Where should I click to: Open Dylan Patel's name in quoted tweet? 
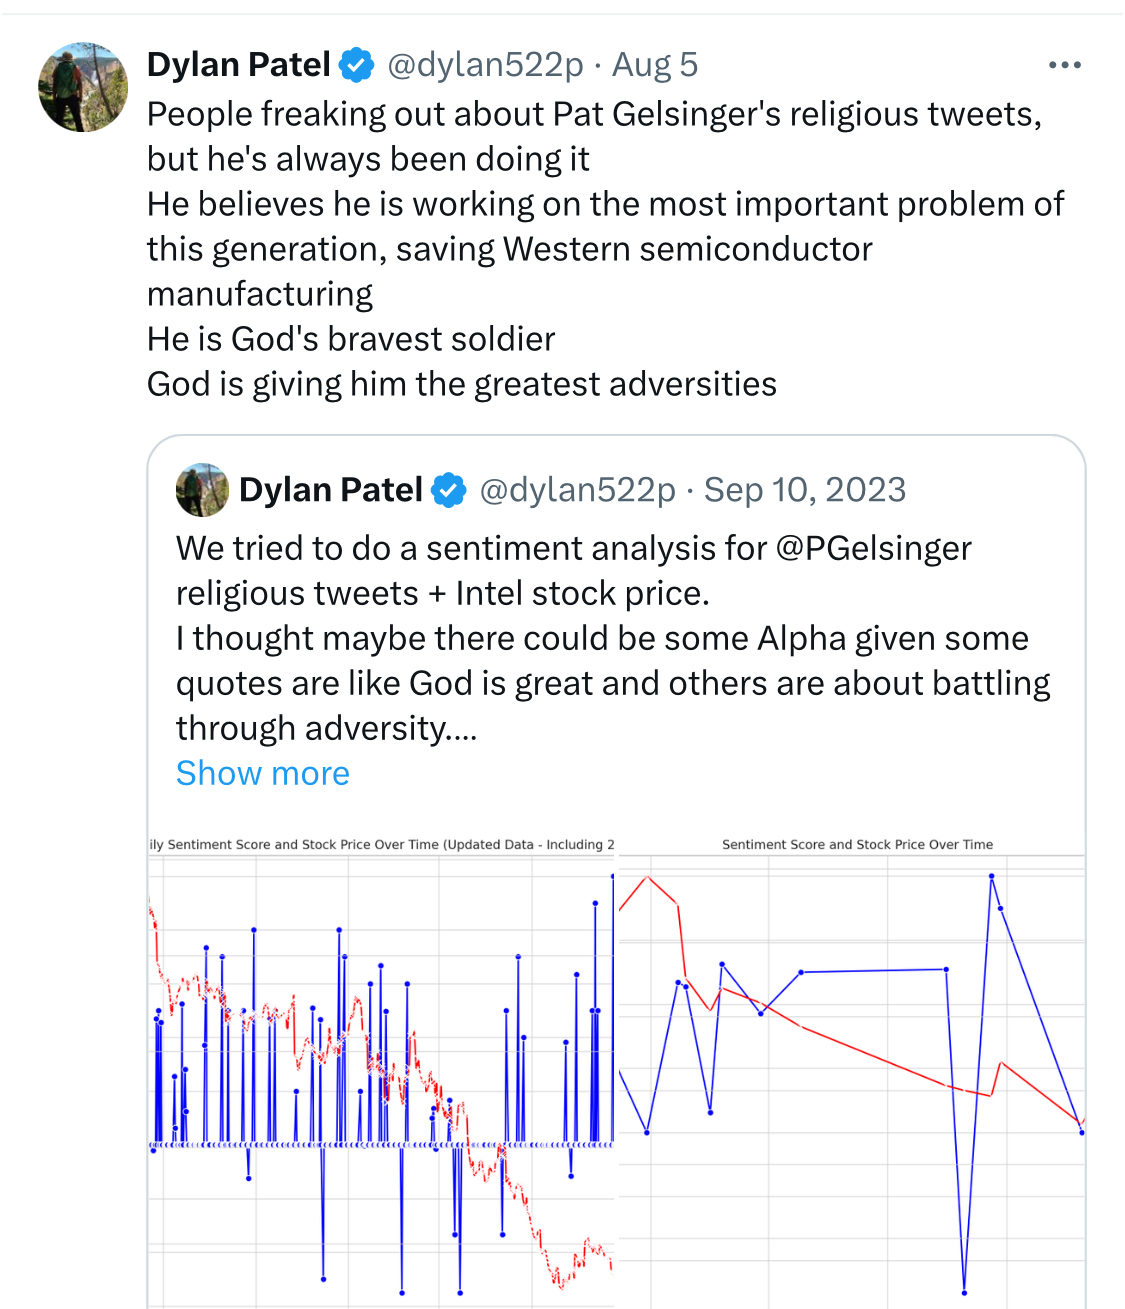(x=331, y=490)
